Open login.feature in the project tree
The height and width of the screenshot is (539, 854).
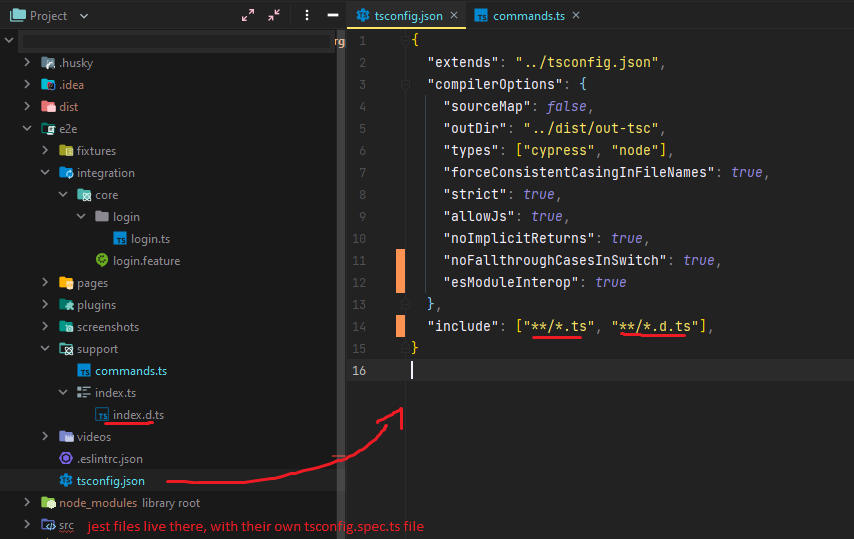(x=147, y=261)
